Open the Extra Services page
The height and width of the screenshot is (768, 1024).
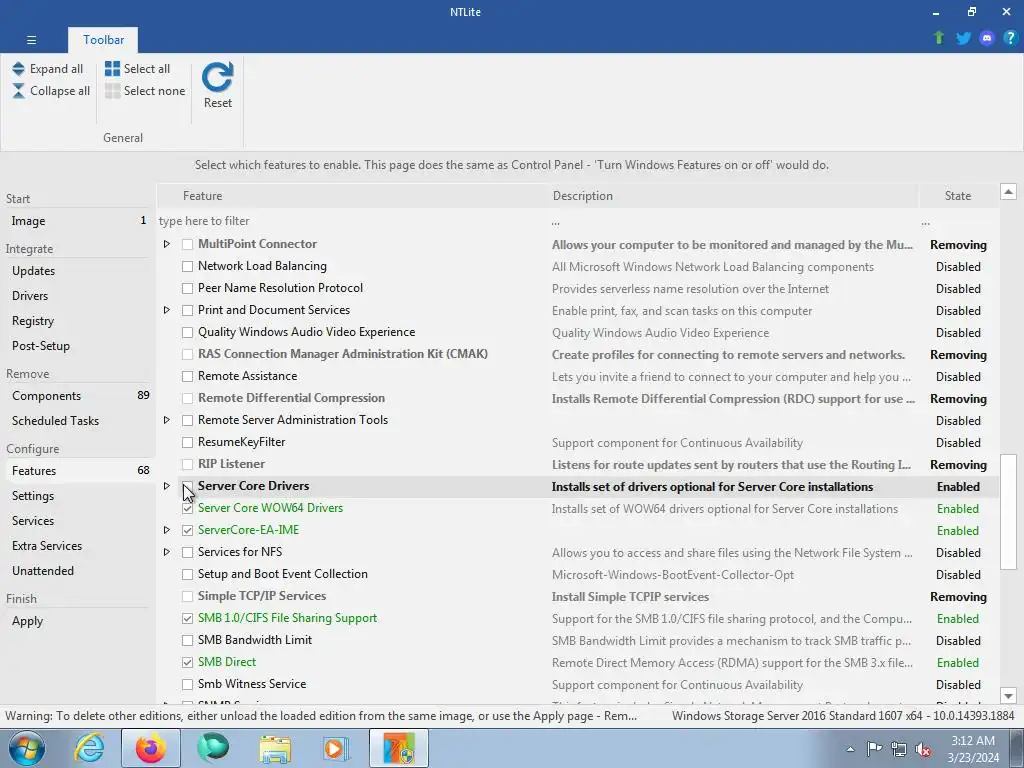click(x=78, y=546)
